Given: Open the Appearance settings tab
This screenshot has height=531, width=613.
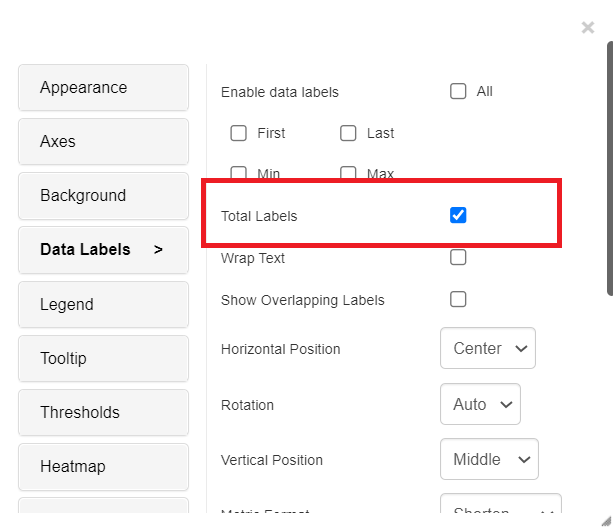Looking at the screenshot, I should (103, 88).
